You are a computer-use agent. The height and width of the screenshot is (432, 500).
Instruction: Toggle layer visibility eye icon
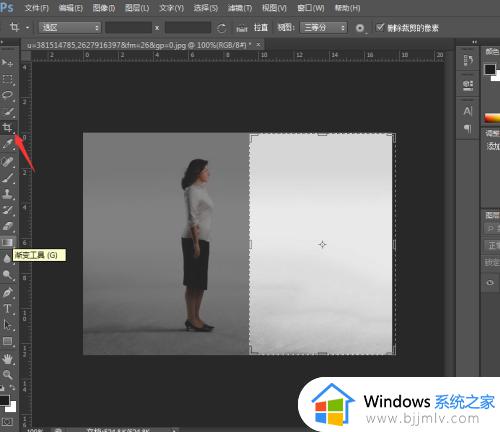click(x=490, y=282)
